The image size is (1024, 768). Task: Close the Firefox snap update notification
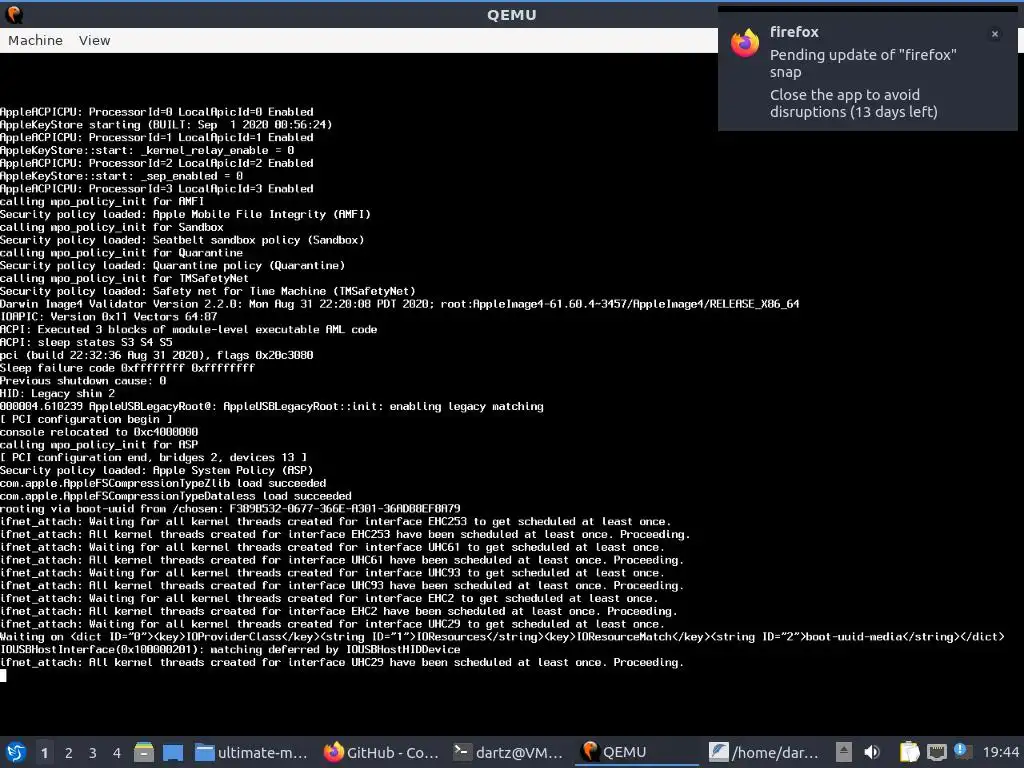pyautogui.click(x=995, y=34)
